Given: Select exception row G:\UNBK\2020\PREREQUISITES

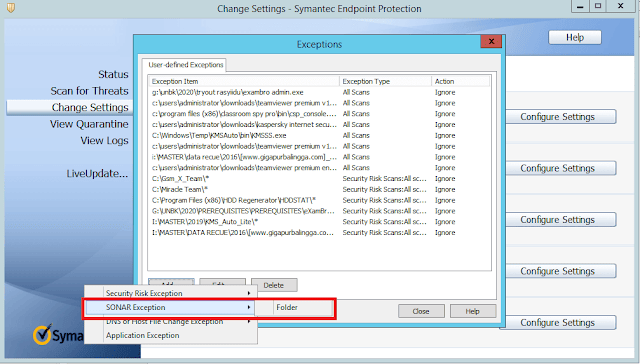Looking at the screenshot, I should (320, 211).
